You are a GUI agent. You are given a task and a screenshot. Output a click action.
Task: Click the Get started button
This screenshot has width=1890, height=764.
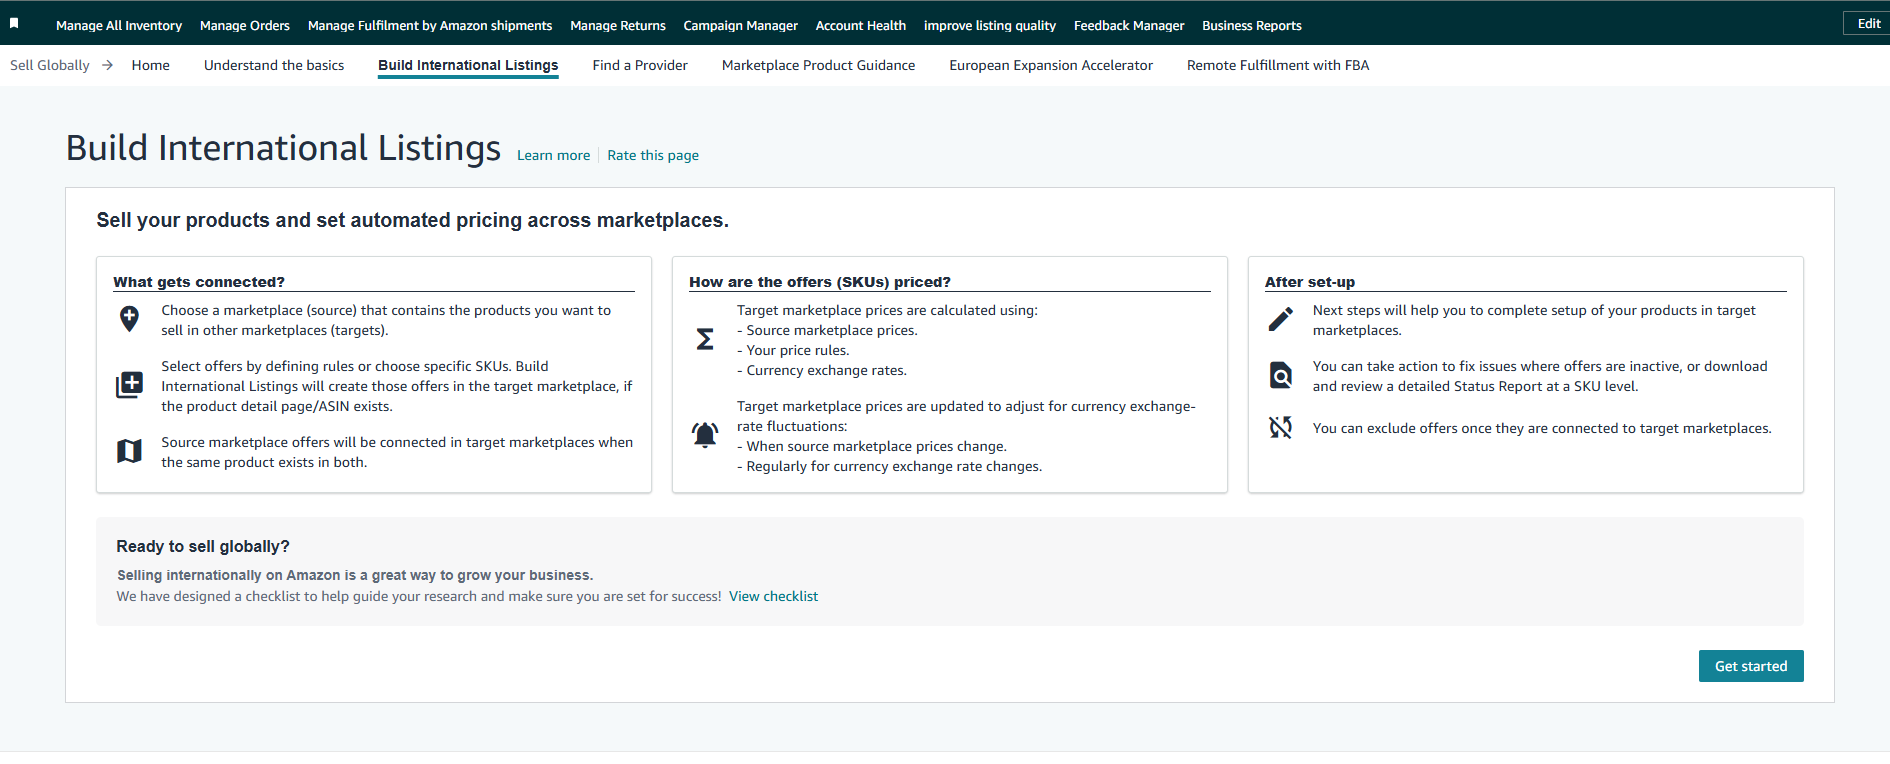(x=1751, y=666)
